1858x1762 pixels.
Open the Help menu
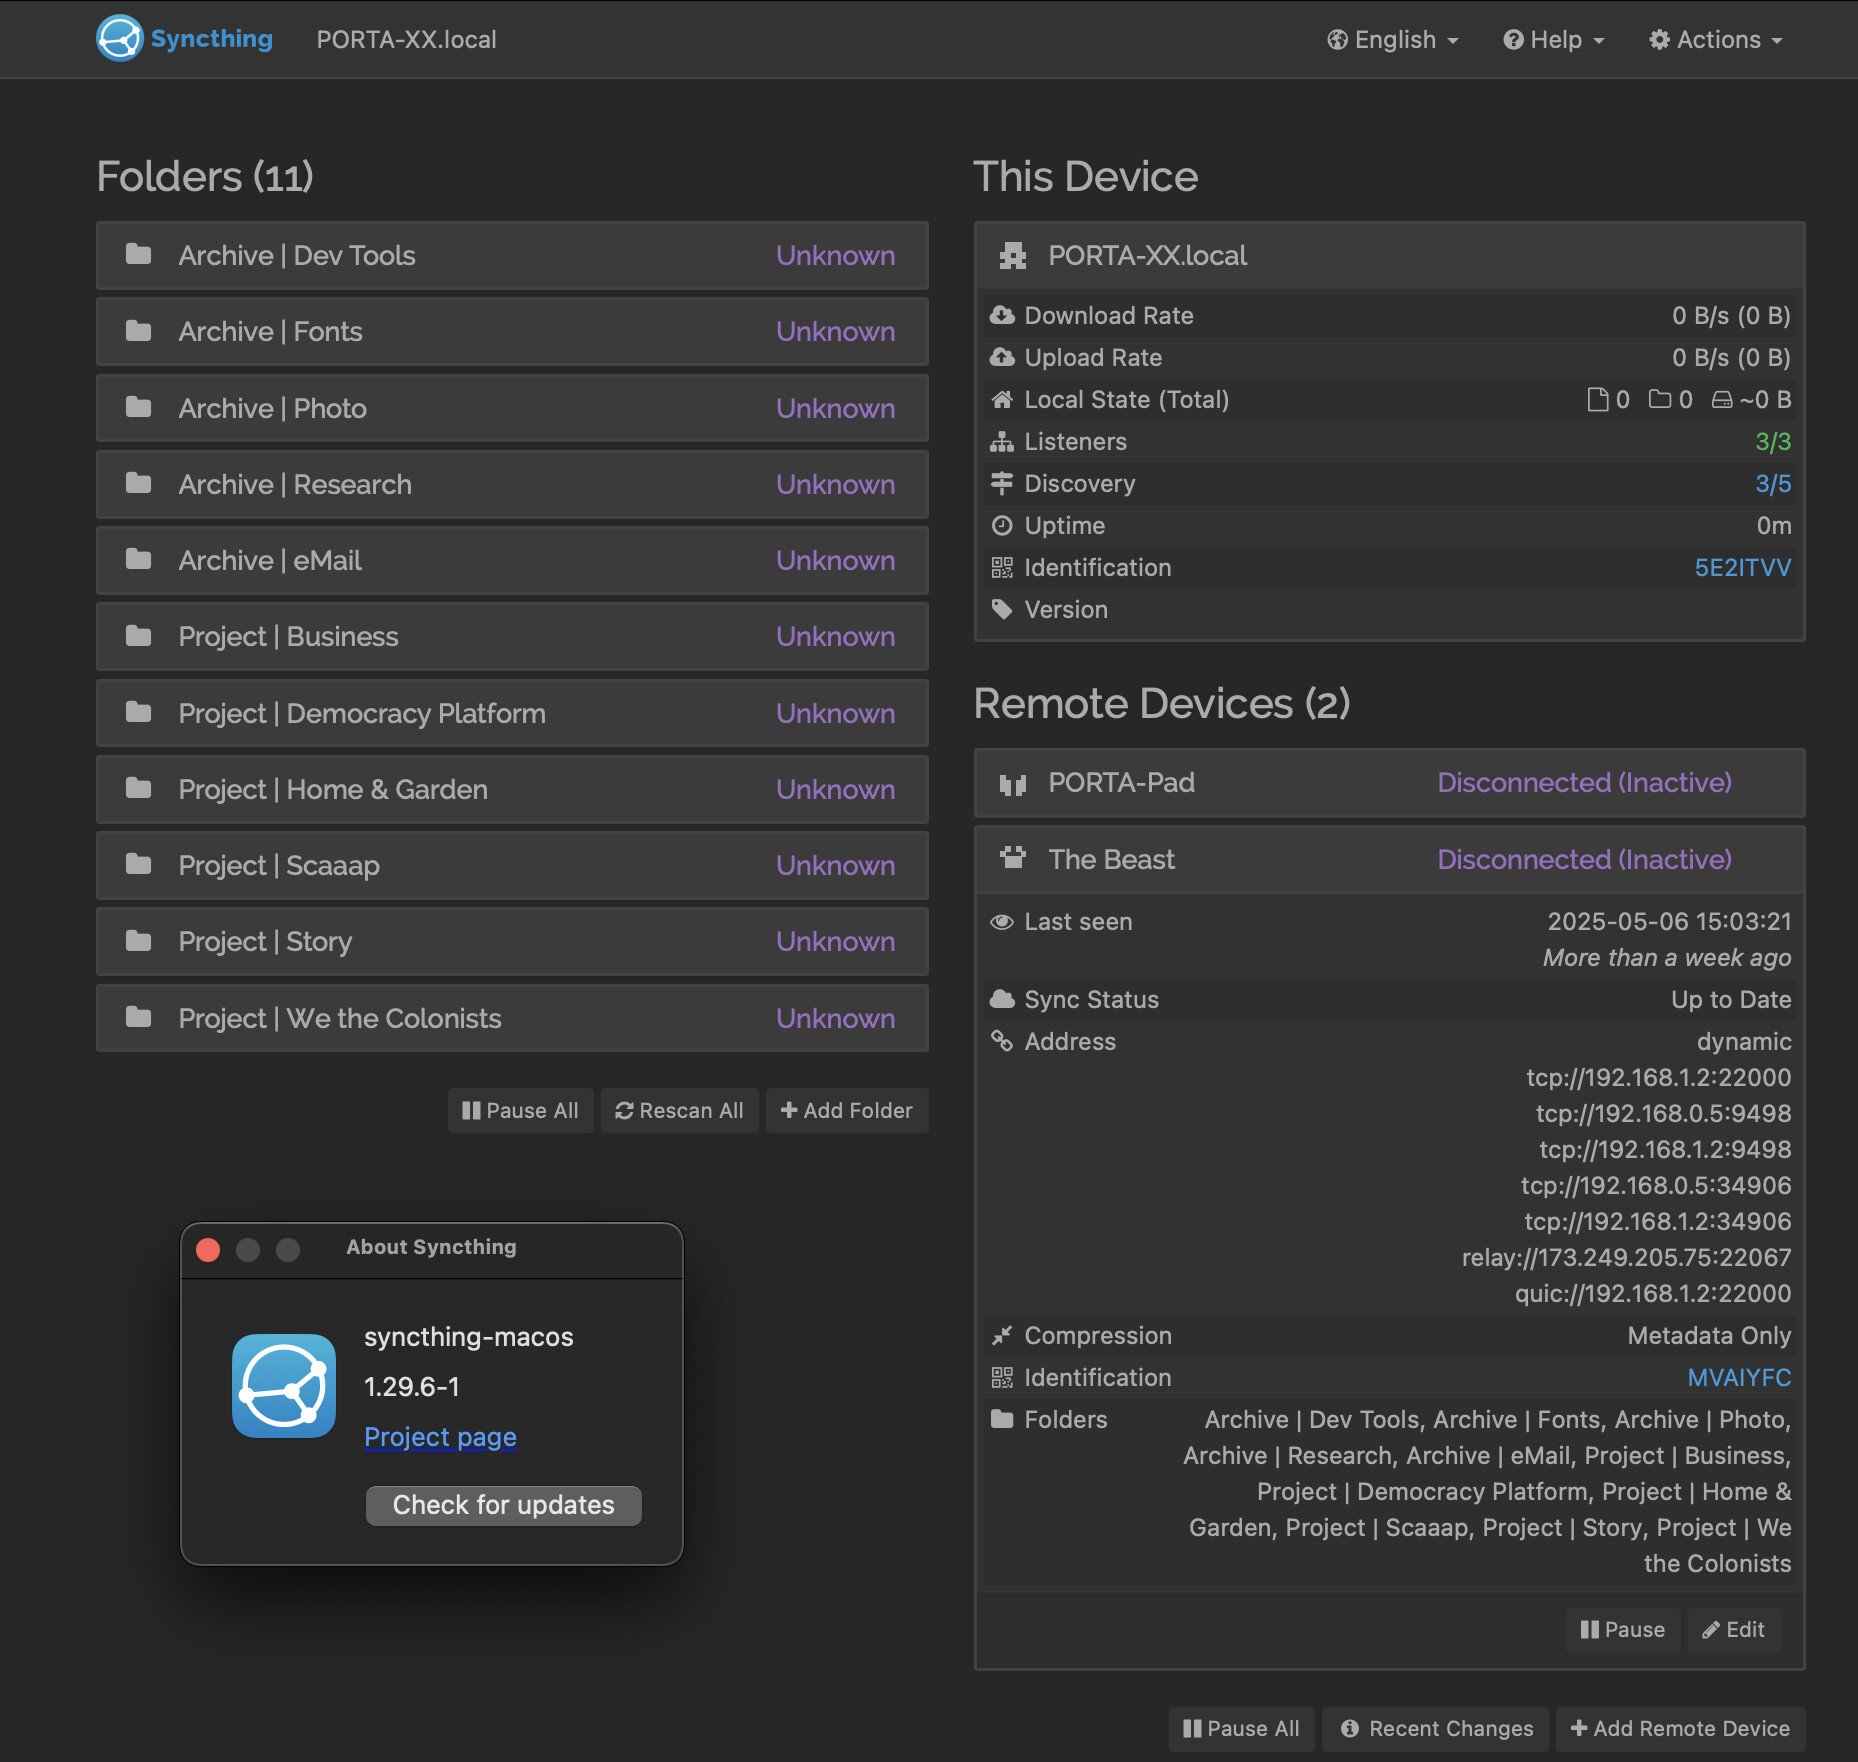click(1554, 40)
